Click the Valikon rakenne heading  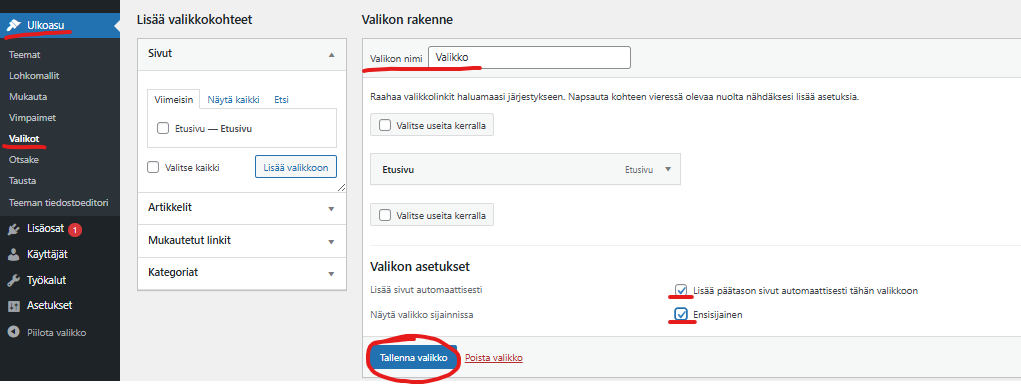click(x=407, y=20)
